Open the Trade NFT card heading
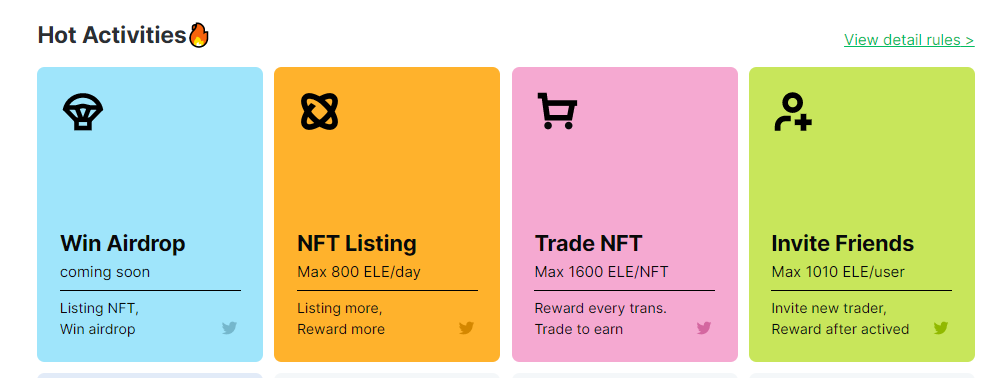 (588, 243)
